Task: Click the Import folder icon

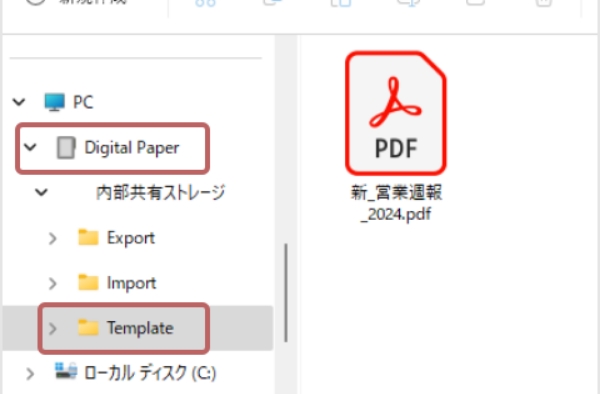Action: pos(88,282)
